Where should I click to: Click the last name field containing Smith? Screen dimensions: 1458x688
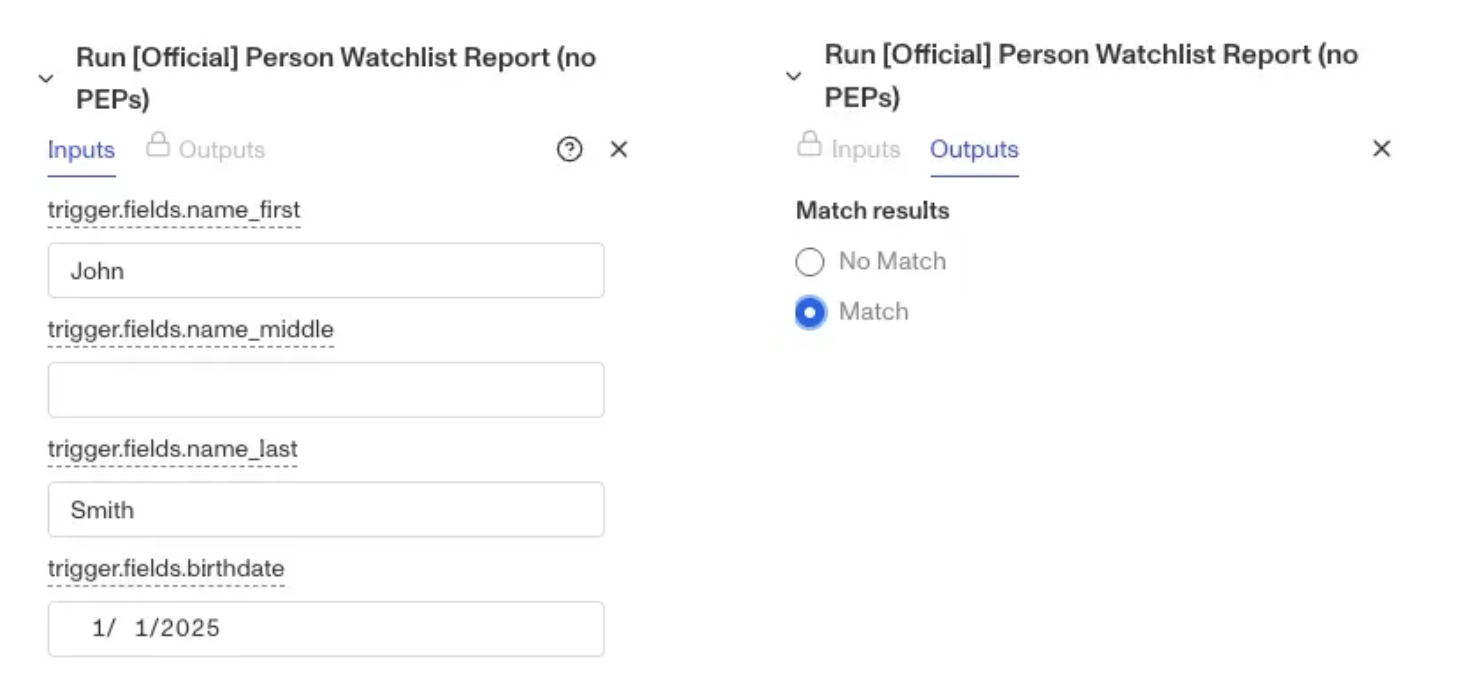click(x=326, y=509)
